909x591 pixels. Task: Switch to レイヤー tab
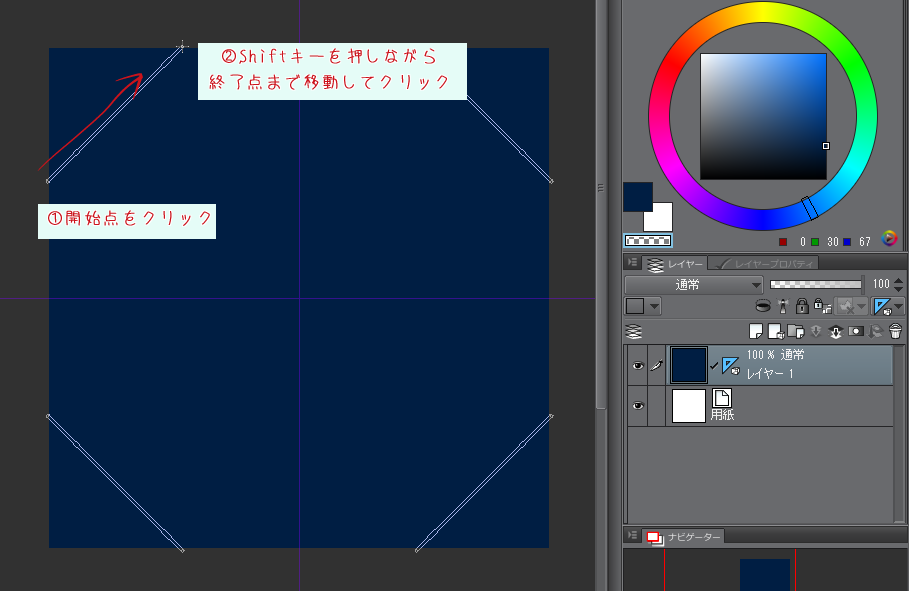[675, 264]
